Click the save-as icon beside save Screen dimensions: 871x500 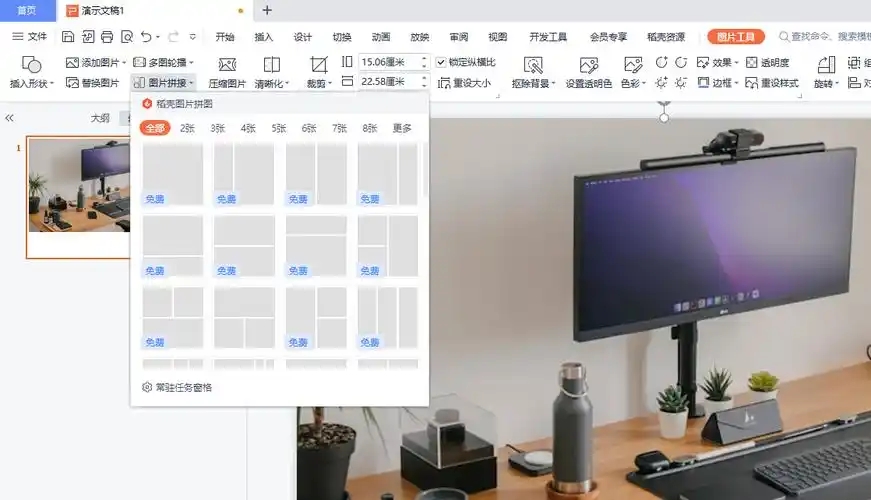click(88, 37)
